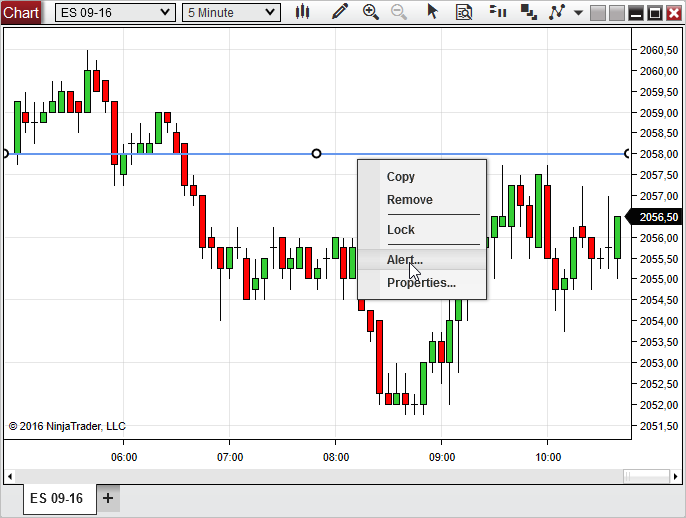This screenshot has height=518, width=686.
Task: Switch to the ES 09-16 tab
Action: (x=57, y=498)
